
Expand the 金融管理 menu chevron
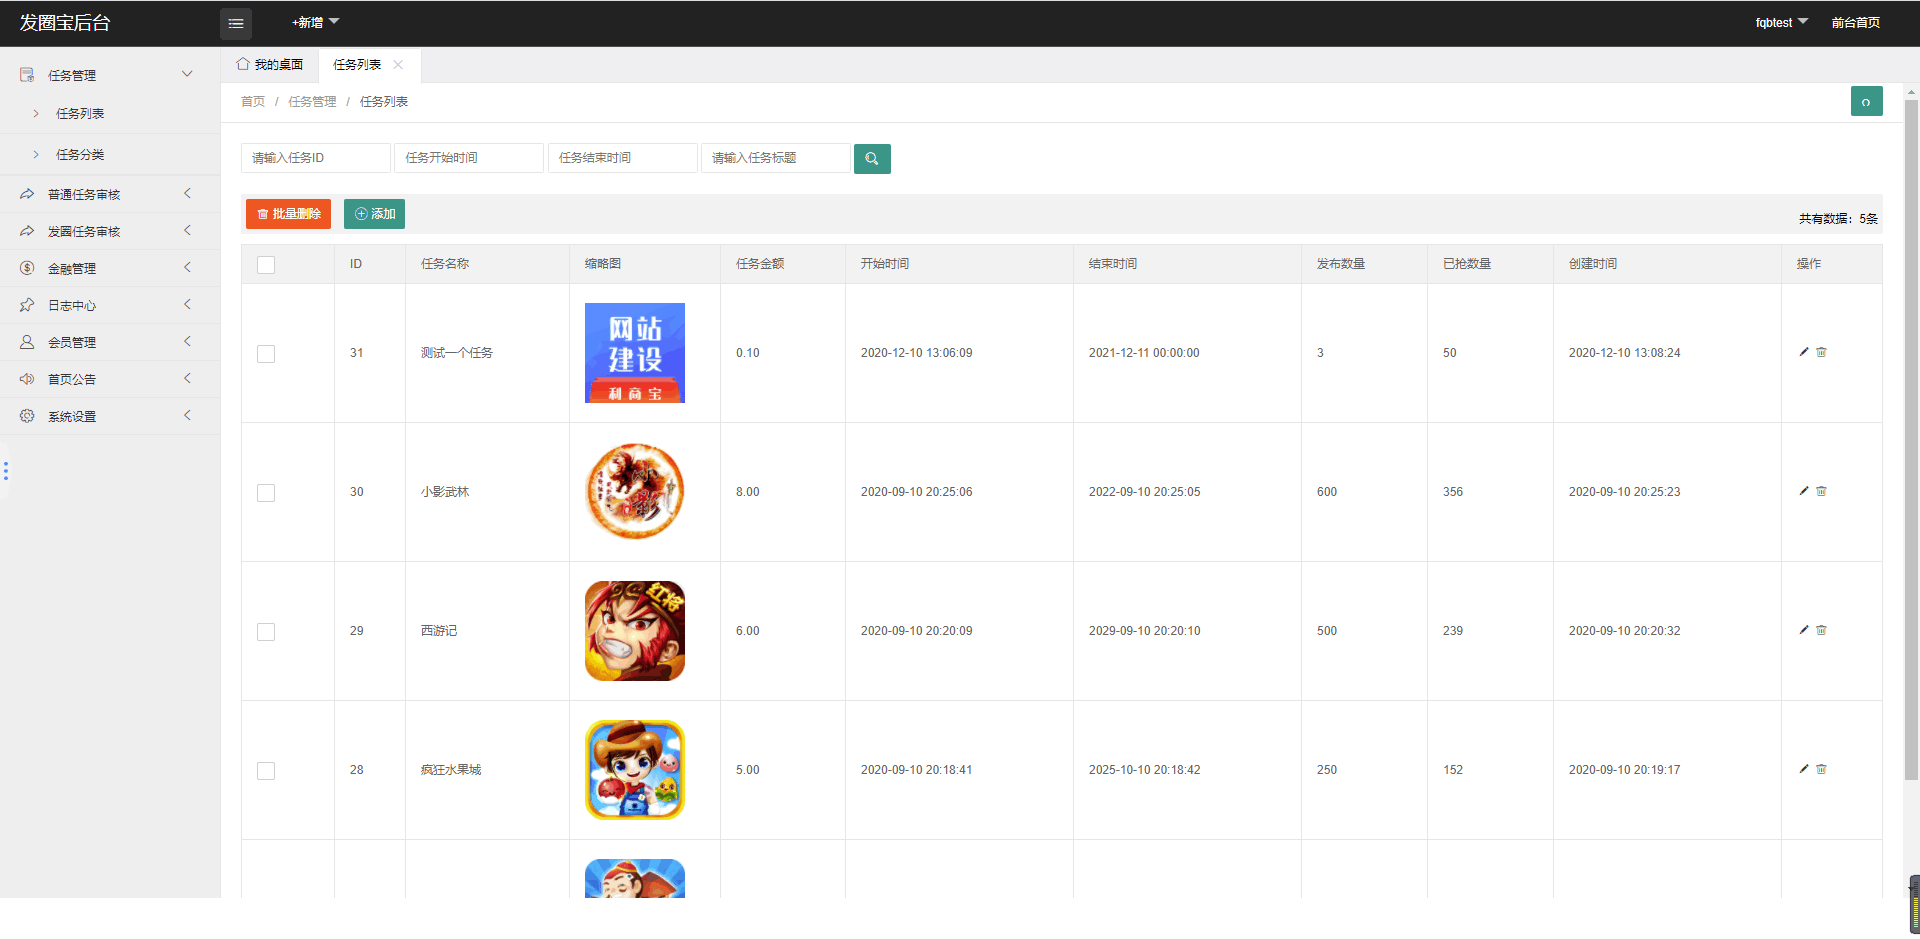click(x=187, y=267)
